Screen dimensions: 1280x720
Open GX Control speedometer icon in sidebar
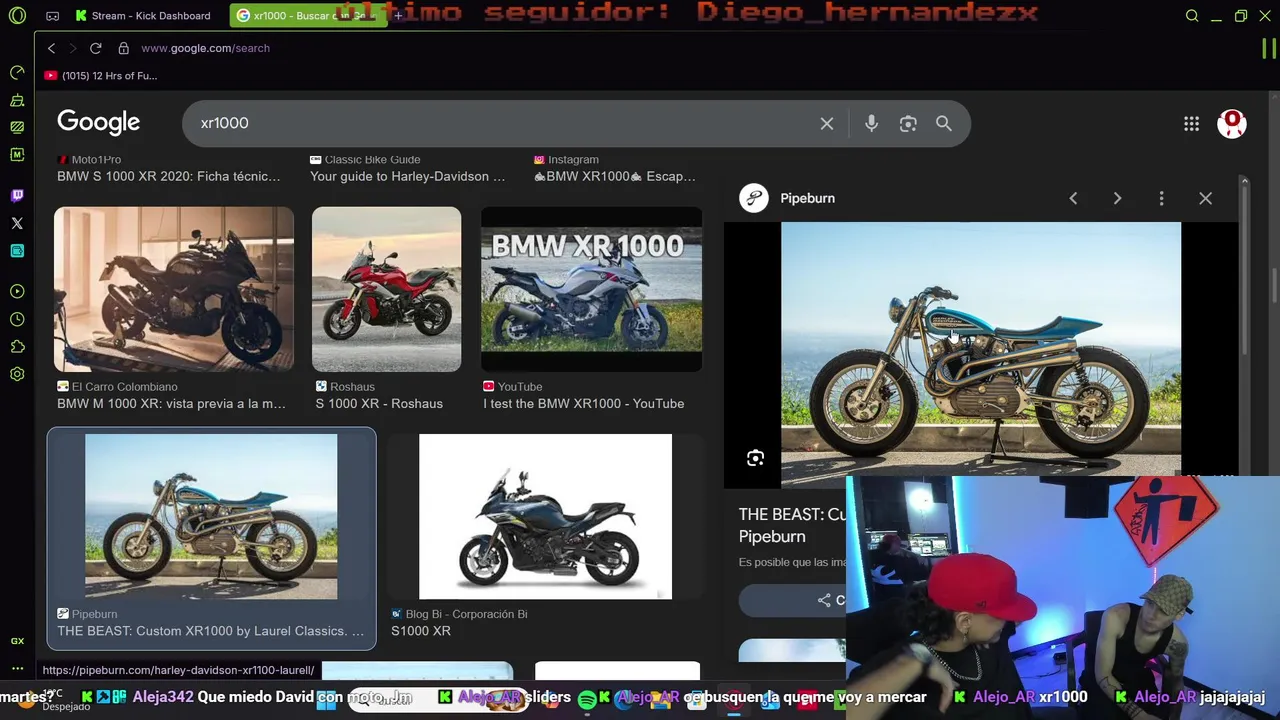coord(17,73)
